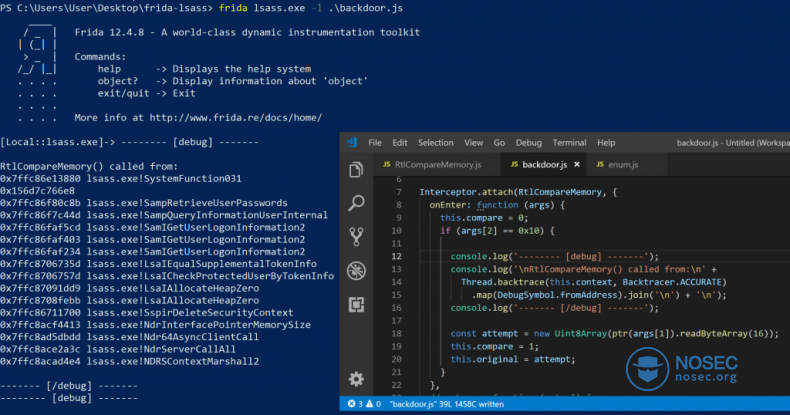The width and height of the screenshot is (790, 415).
Task: Click the "backdoor.js" 39L written status message
Action: coord(446,404)
